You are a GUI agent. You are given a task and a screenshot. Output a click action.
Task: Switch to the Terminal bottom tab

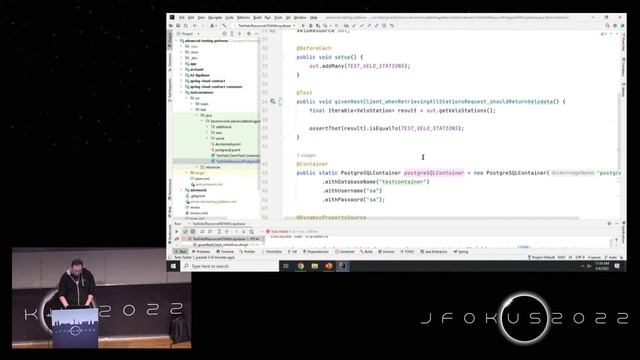click(x=224, y=251)
